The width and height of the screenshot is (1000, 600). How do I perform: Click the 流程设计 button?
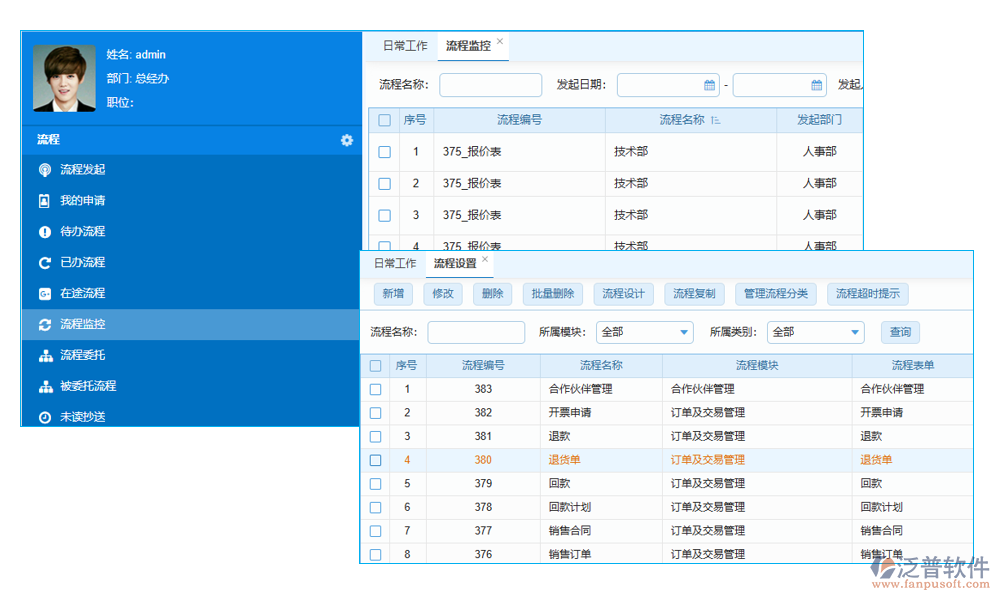[622, 294]
